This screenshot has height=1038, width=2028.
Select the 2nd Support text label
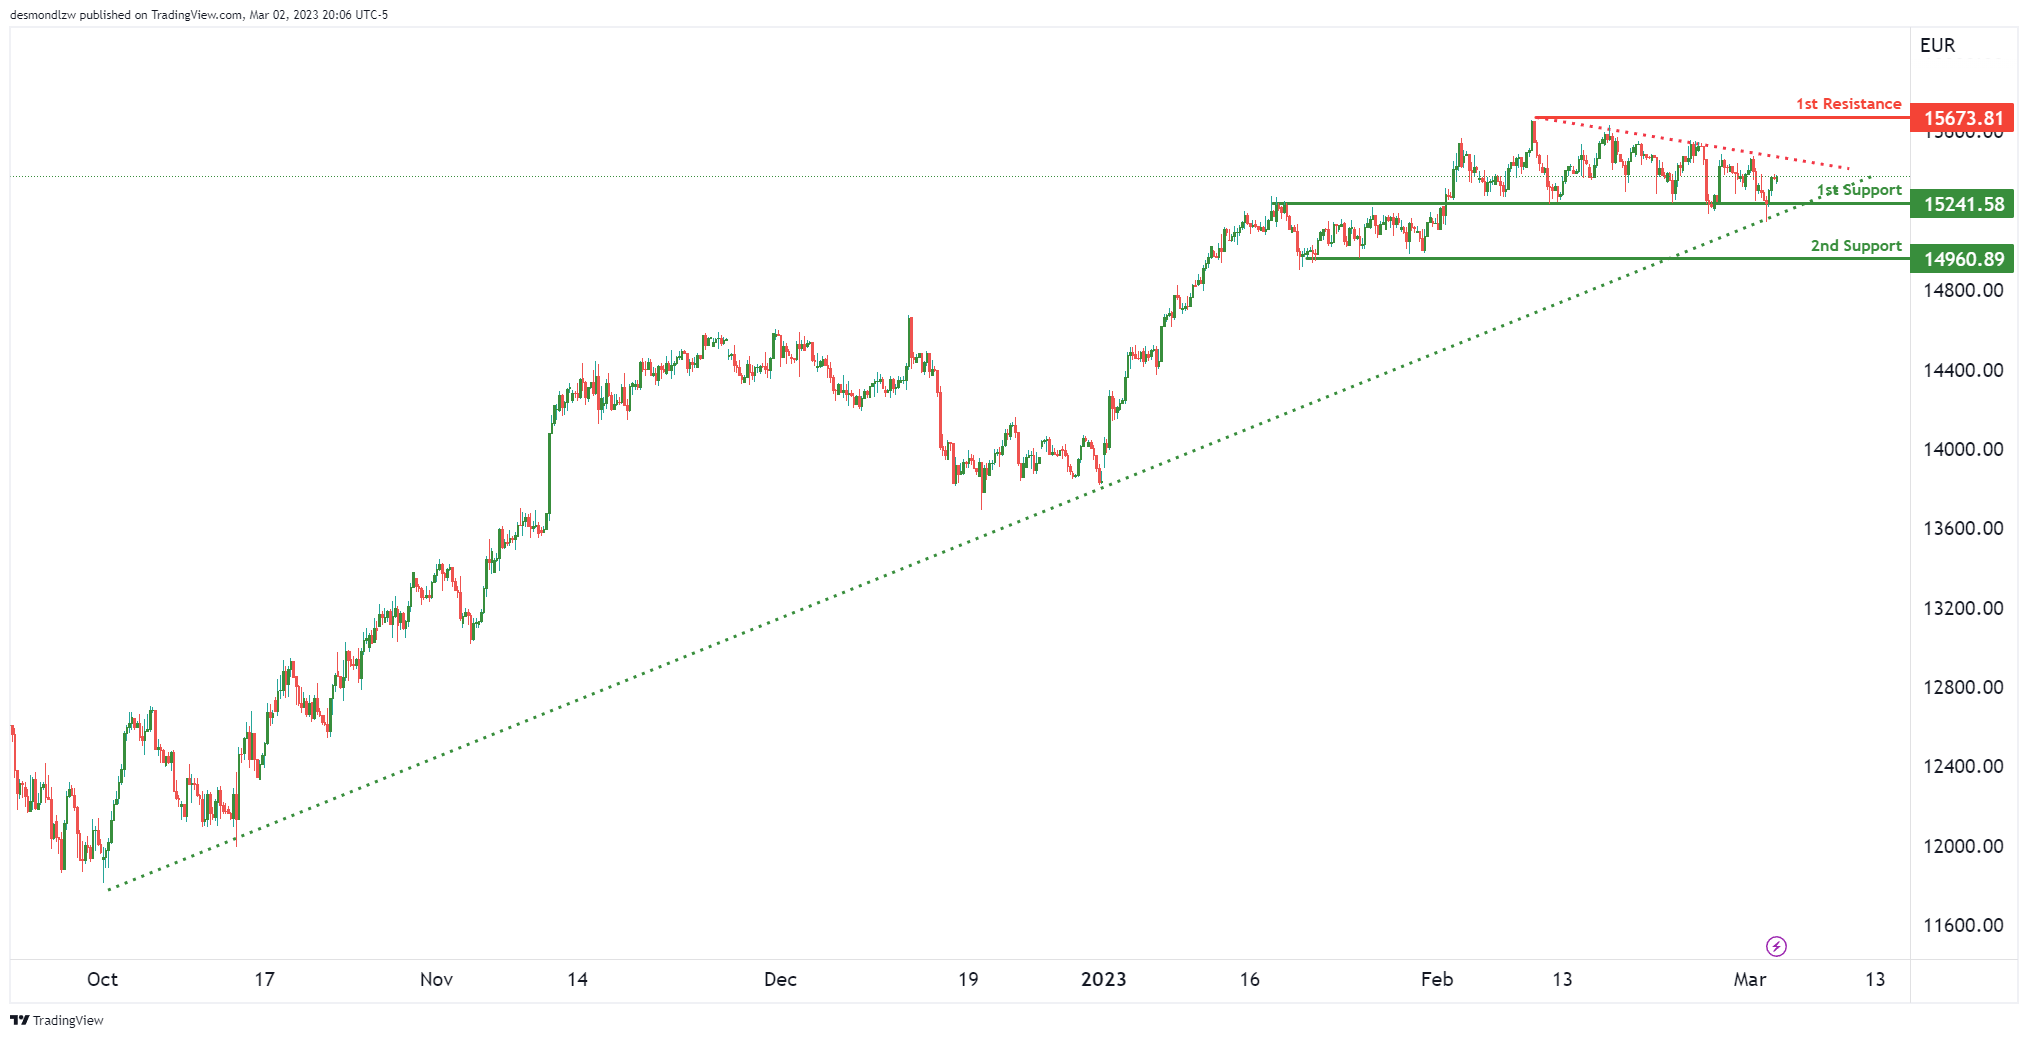(1856, 246)
